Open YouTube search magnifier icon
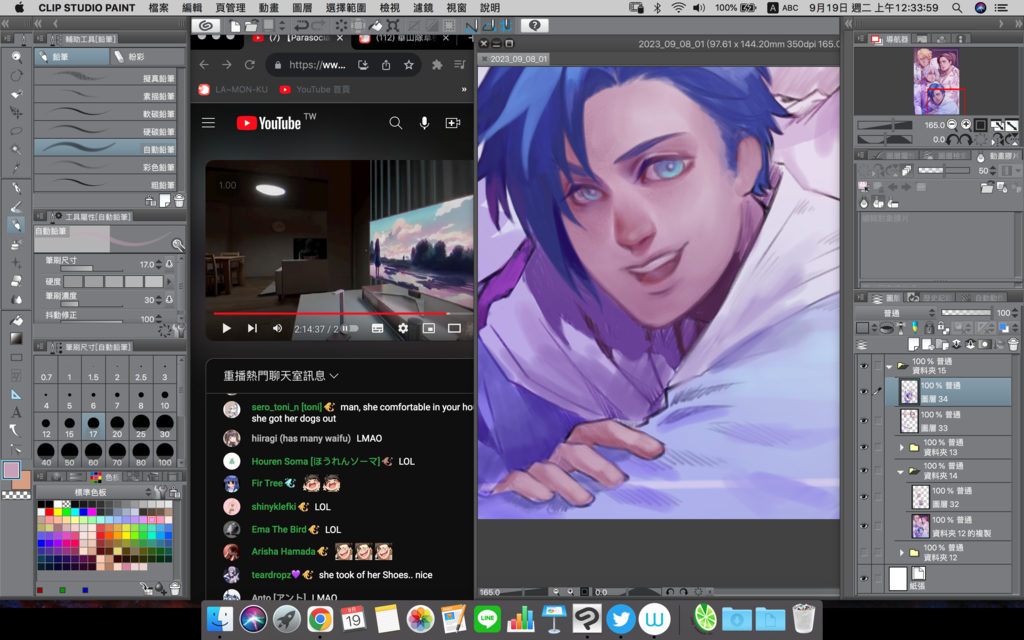This screenshot has width=1024, height=640. point(396,123)
